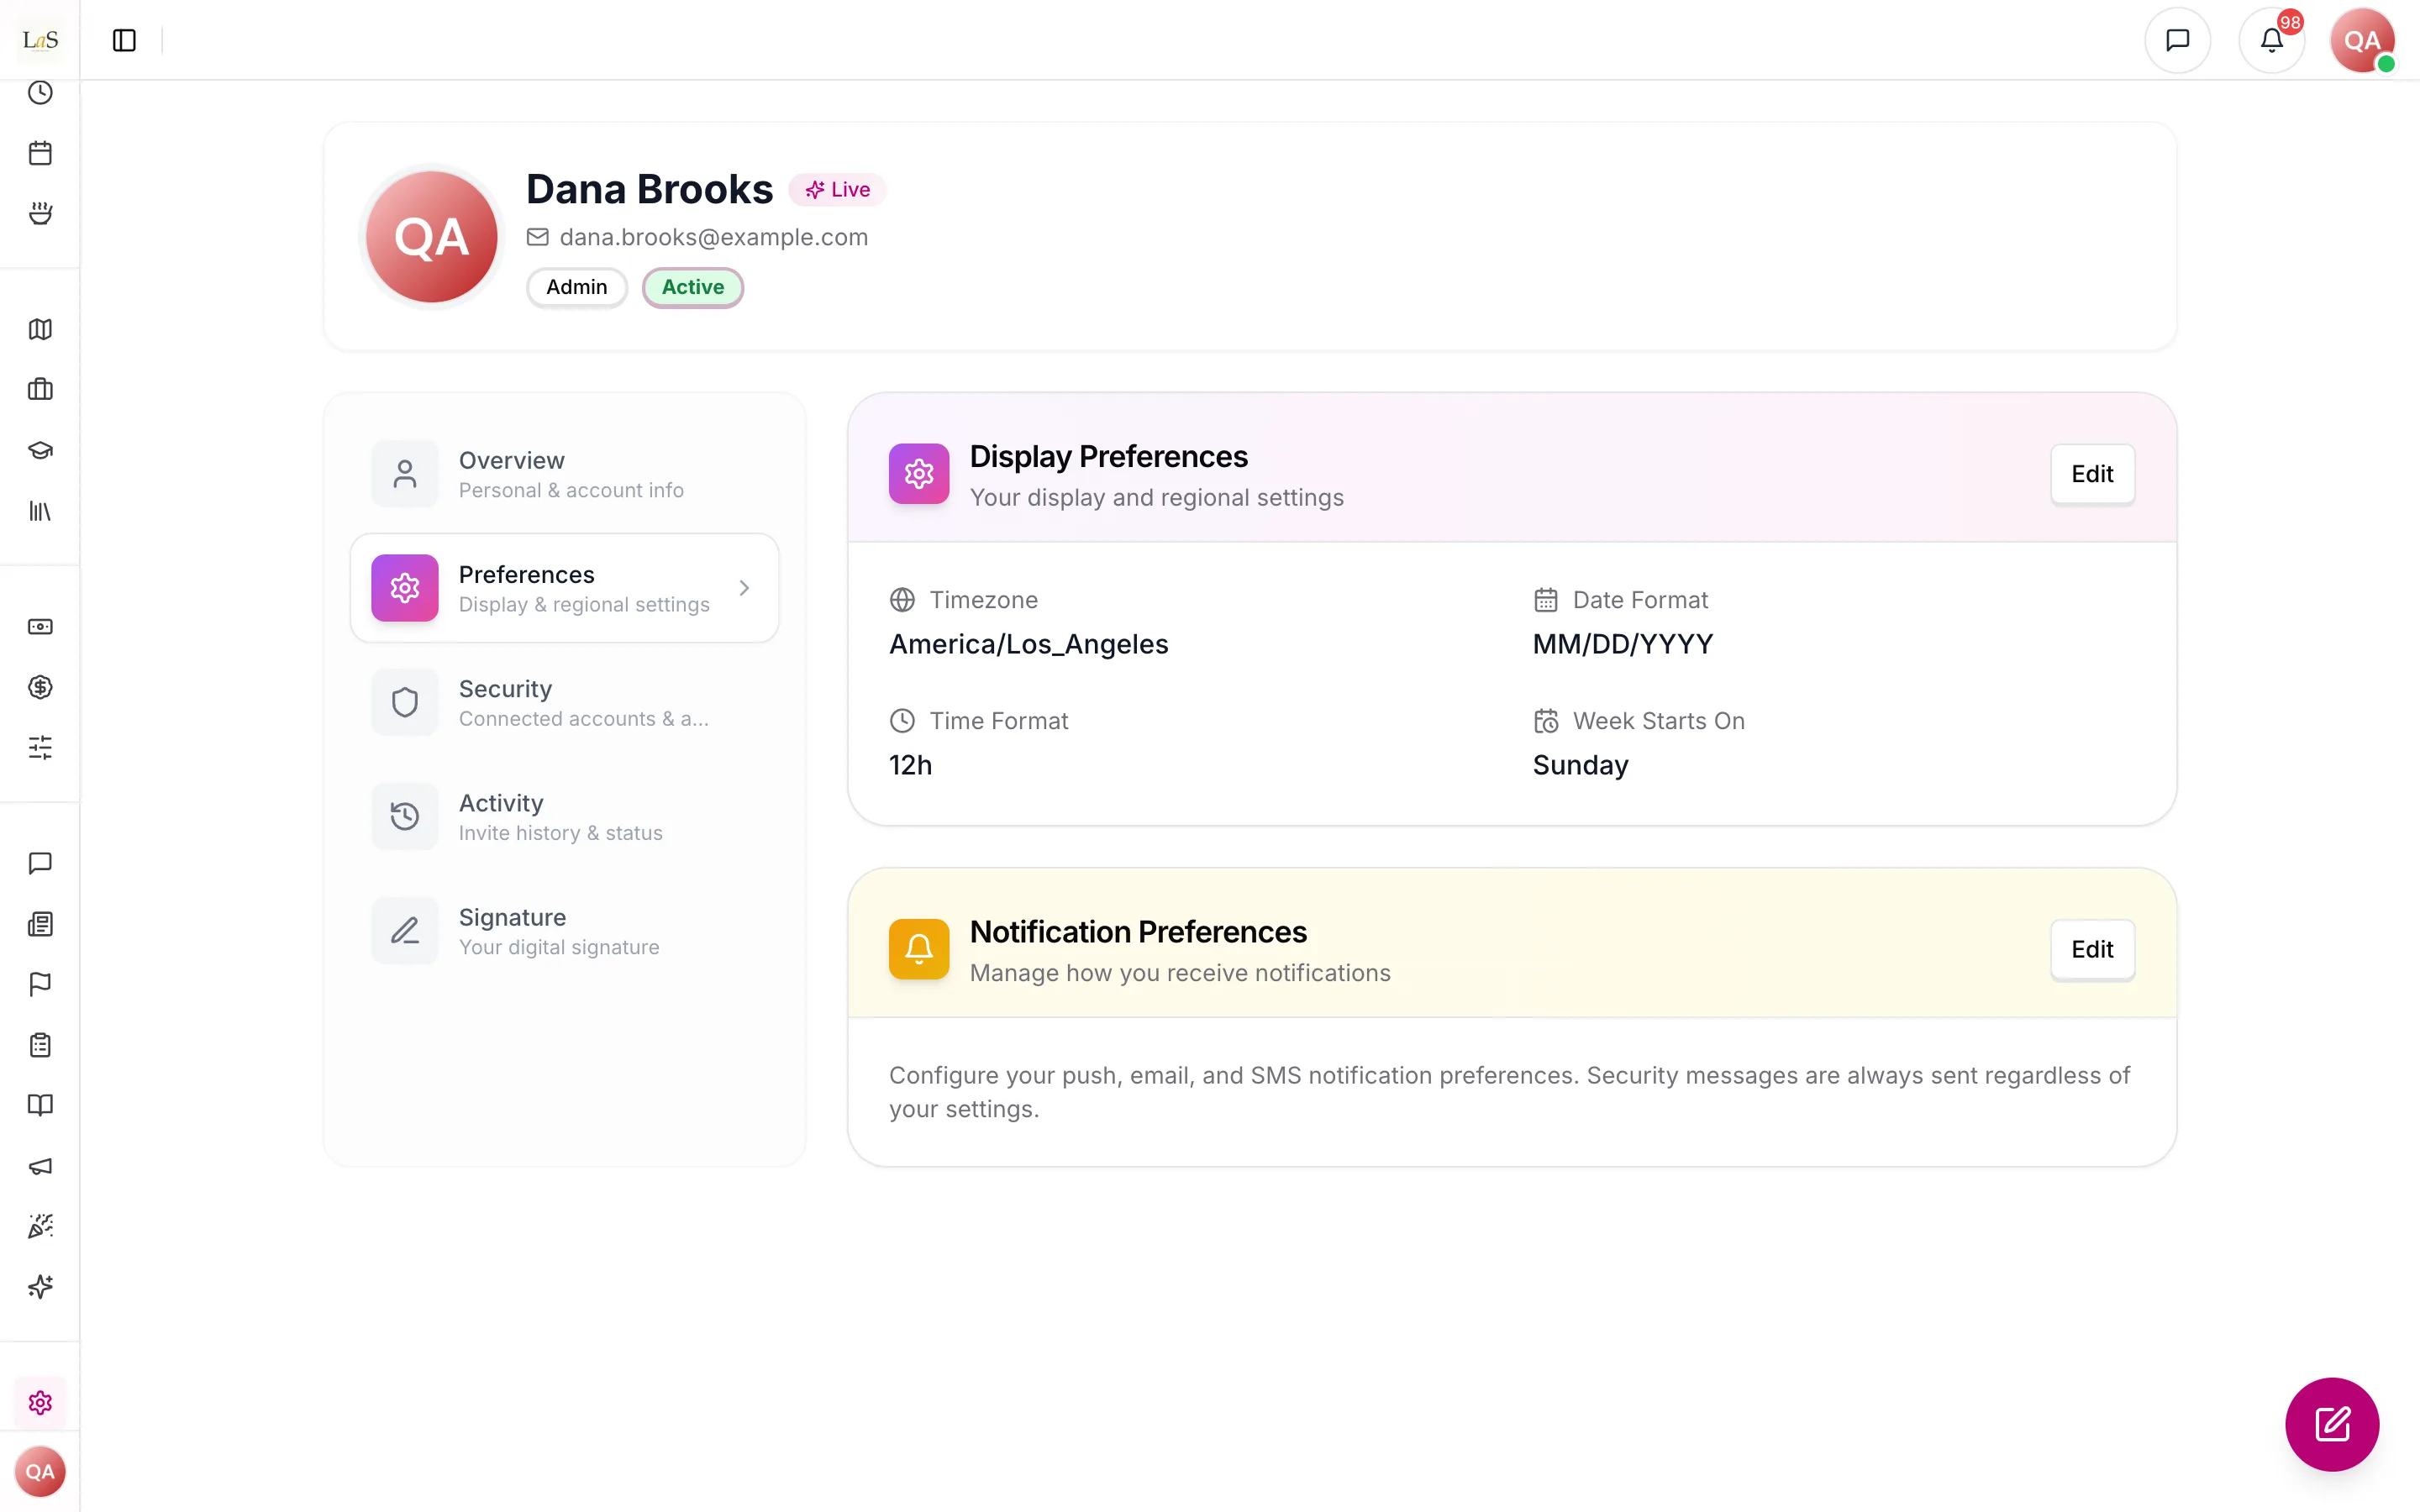Click the Display Preferences gear icon
2420x1512 pixels.
[x=919, y=474]
